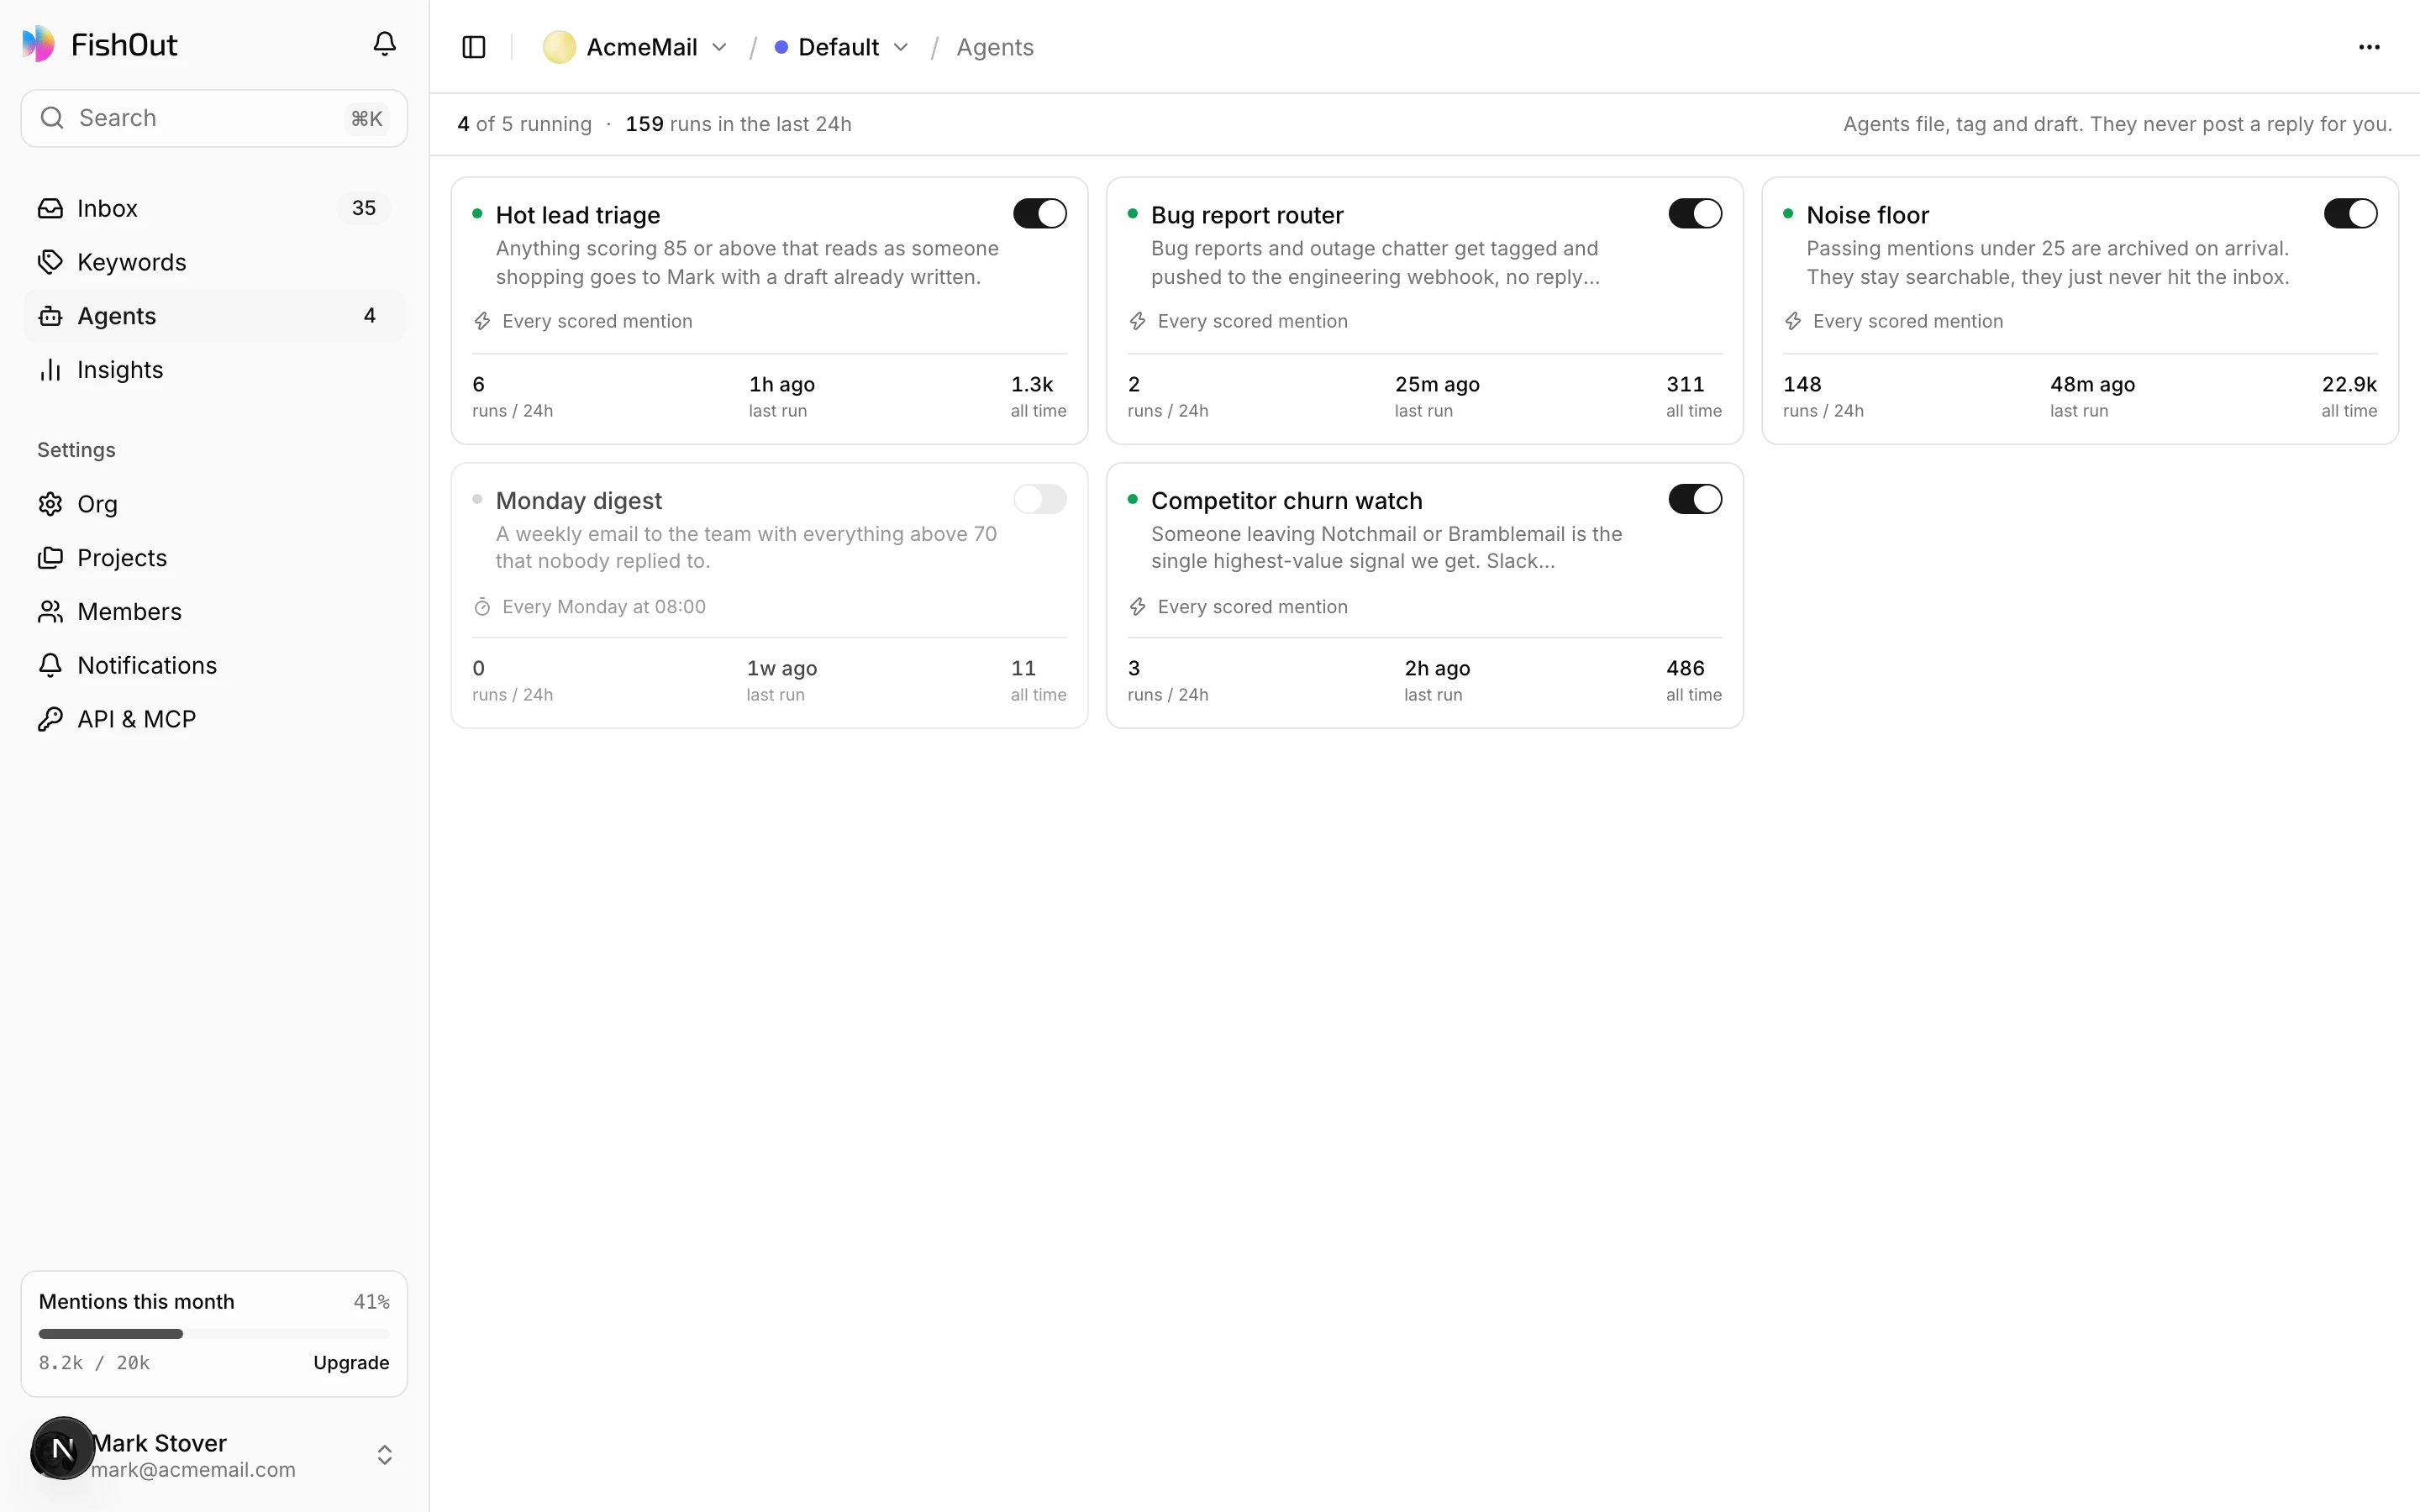2420x1512 pixels.
Task: Click the FishOut logo
Action: pos(99,44)
